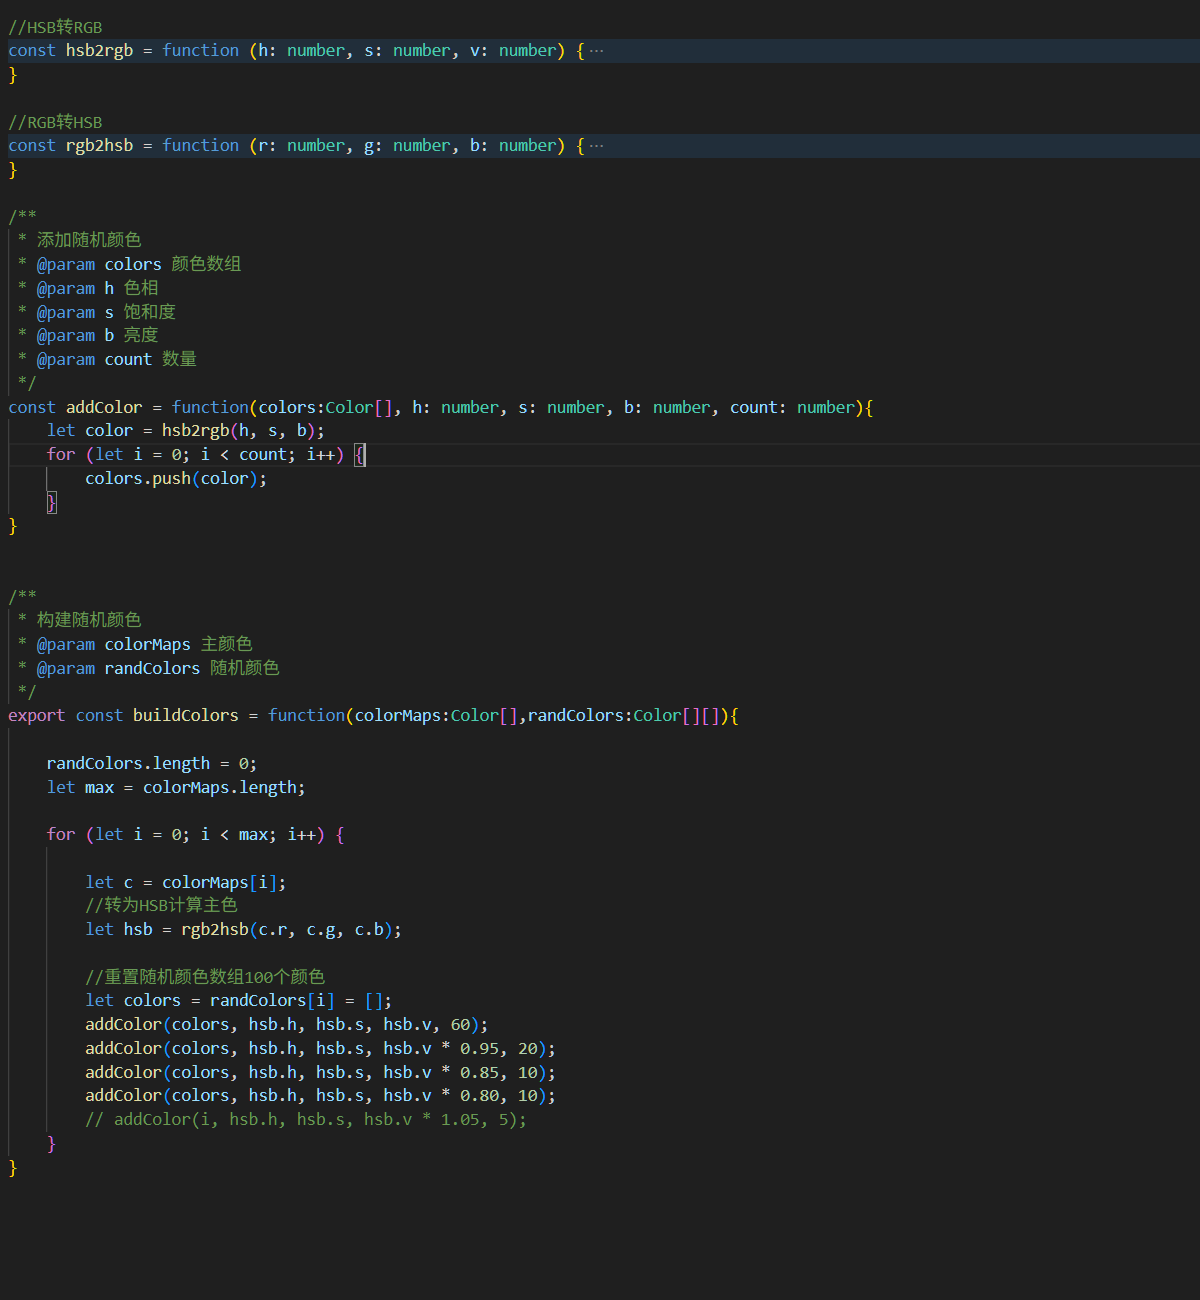Image resolution: width=1200 pixels, height=1300 pixels.
Task: Click the doc comment text '添加随机颜色'
Action: coord(89,240)
